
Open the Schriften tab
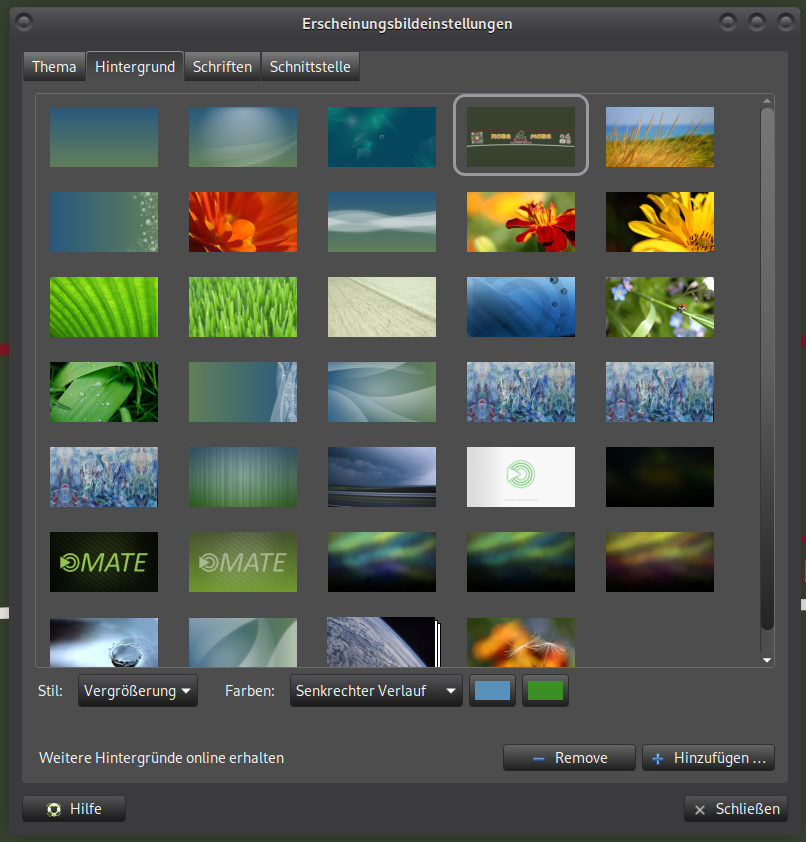(x=222, y=67)
